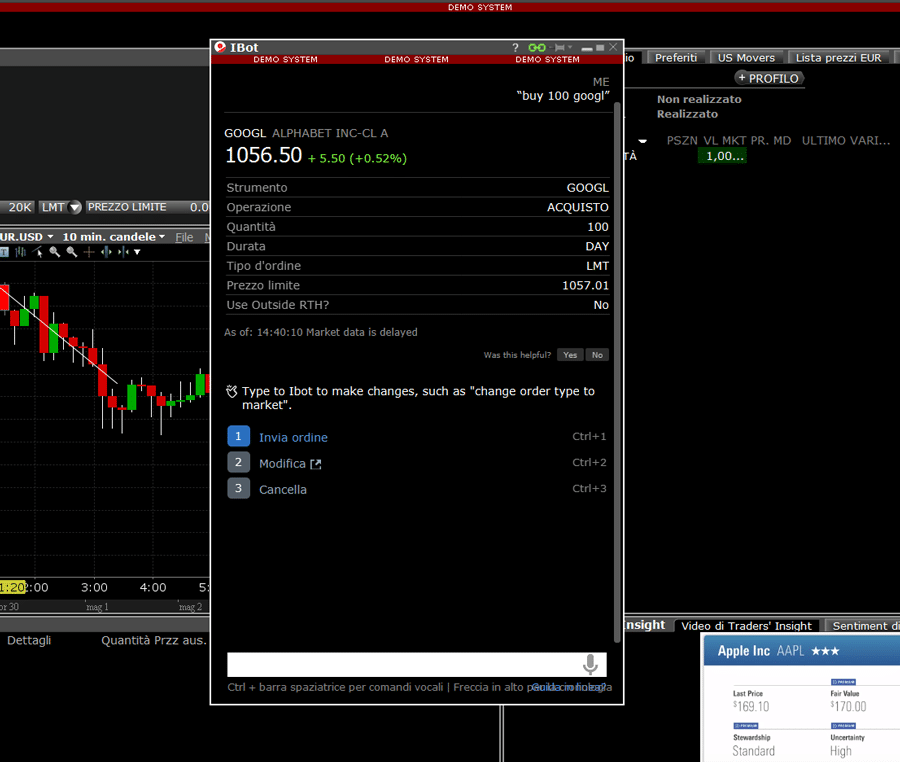Click the Prezzo limite 1057.01 value
The width and height of the screenshot is (900, 762).
click(585, 285)
